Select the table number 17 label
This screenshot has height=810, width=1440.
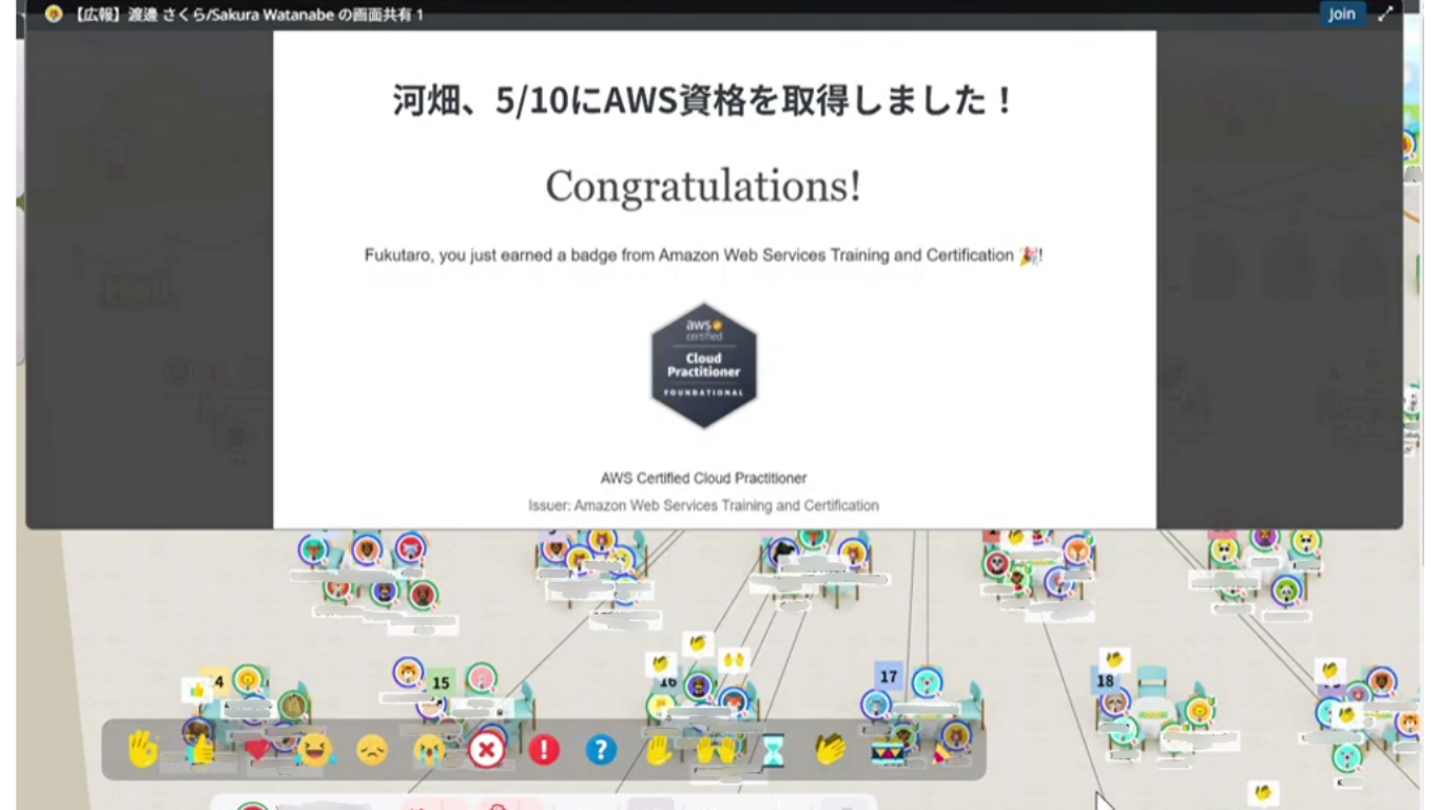(889, 677)
